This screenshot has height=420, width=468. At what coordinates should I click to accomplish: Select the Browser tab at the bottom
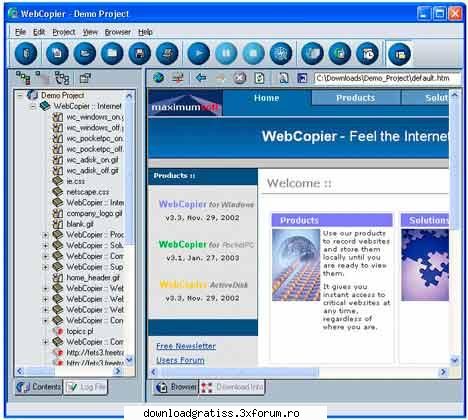click(176, 387)
